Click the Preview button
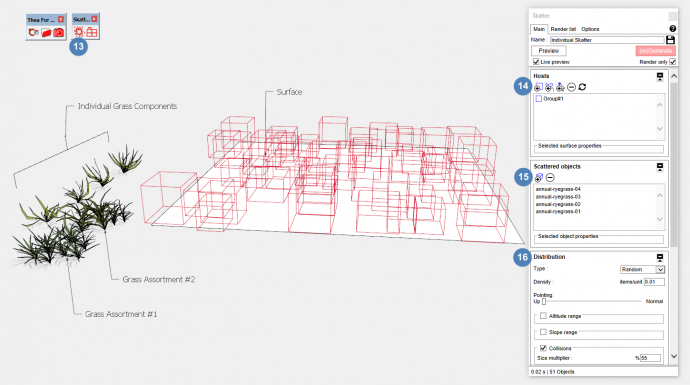Viewport: 690px width, 385px height. 548,51
